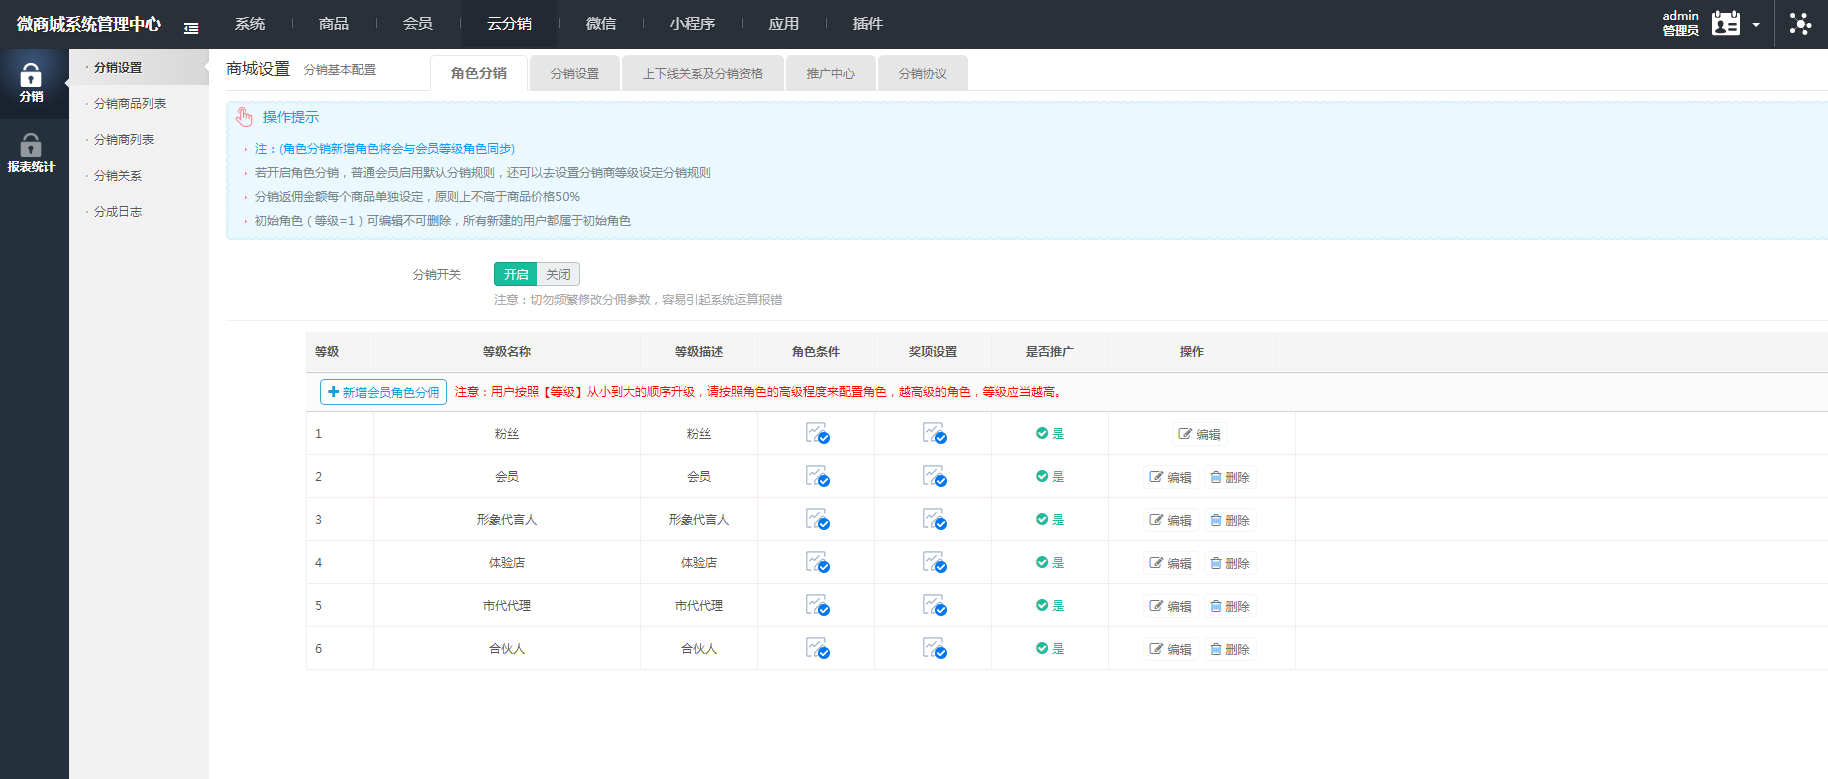Click the 新增会员角色分佣 button

point(383,392)
